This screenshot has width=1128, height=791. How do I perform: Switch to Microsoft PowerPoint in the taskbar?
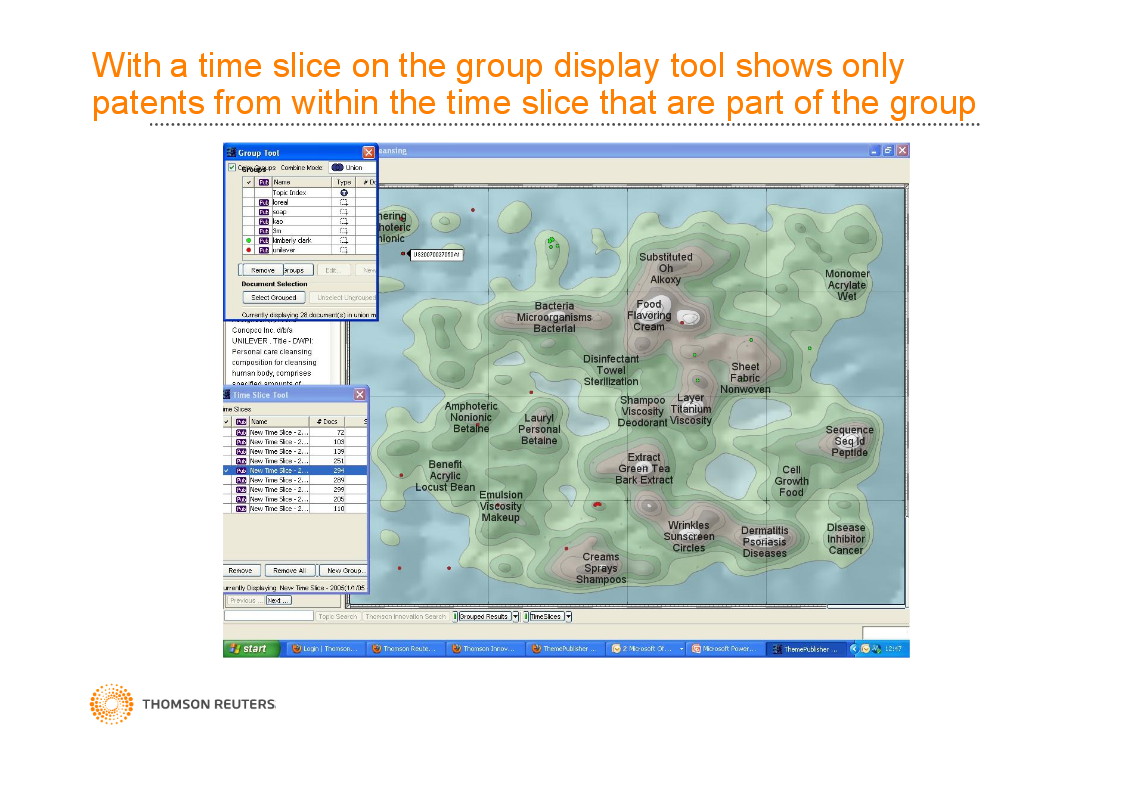[726, 649]
